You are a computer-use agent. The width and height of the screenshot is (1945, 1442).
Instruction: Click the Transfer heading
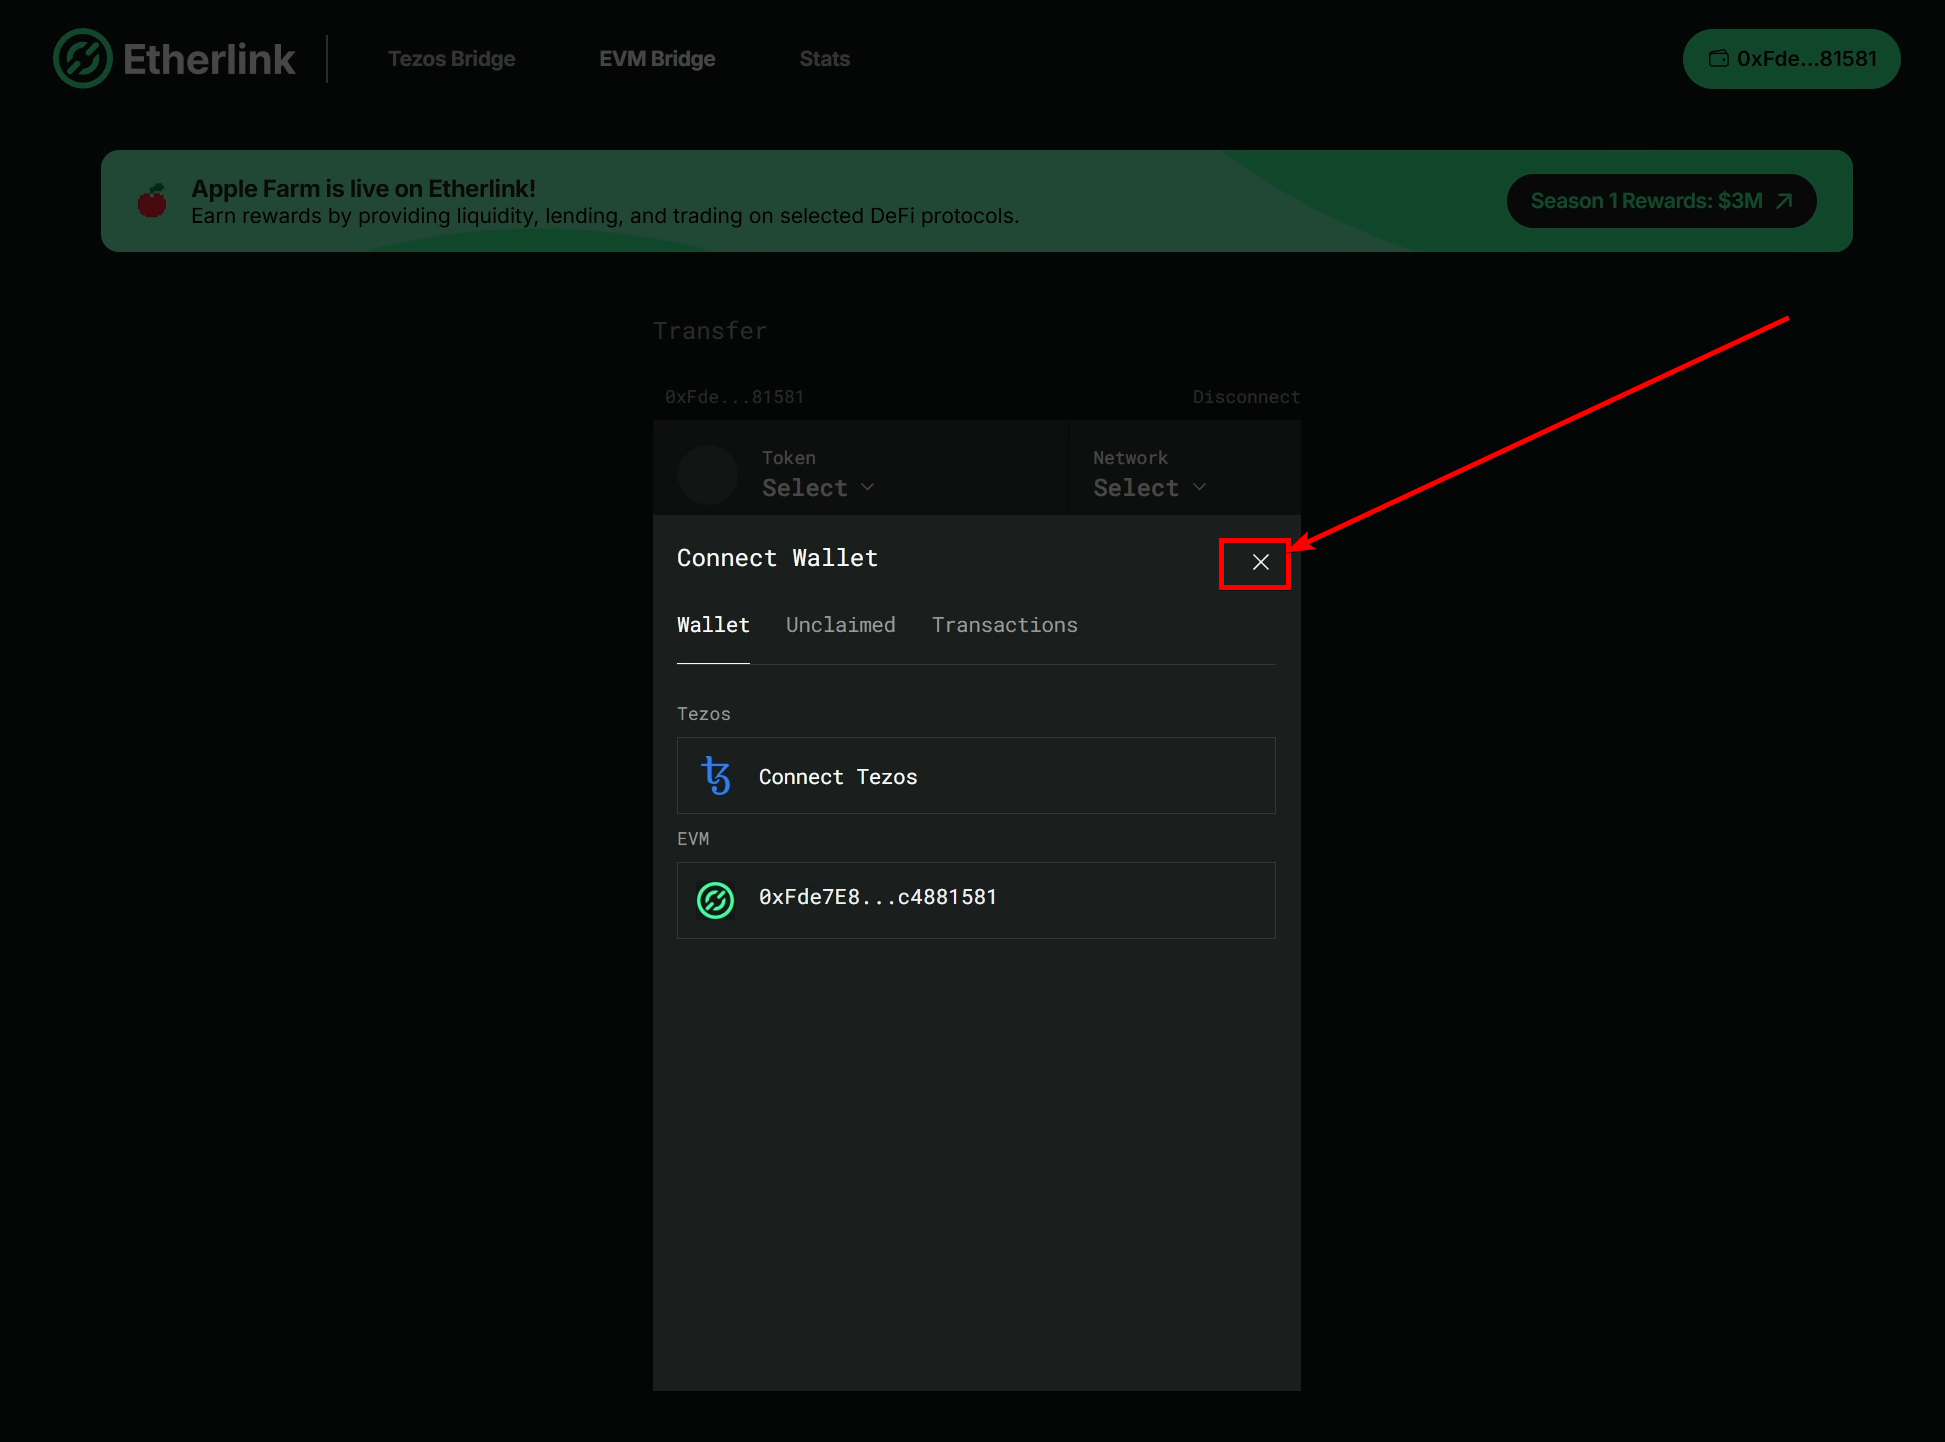[710, 331]
